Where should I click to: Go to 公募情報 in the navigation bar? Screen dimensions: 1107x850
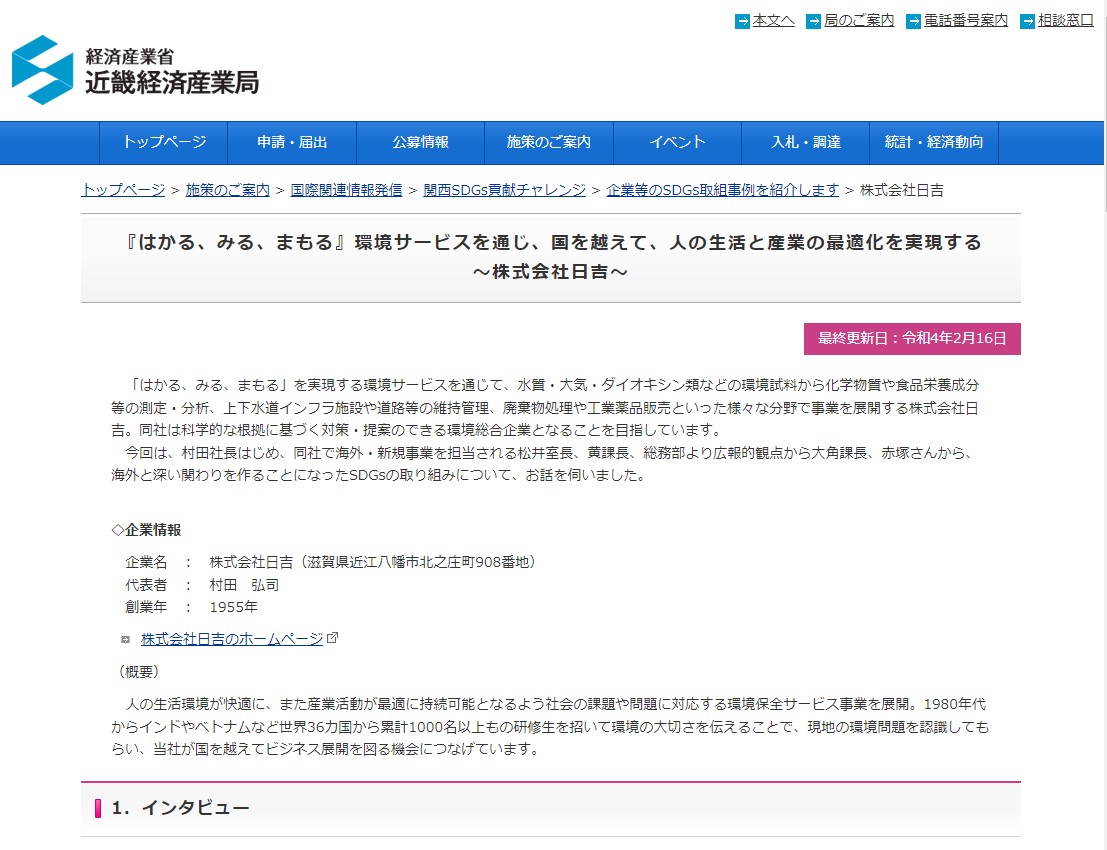pyautogui.click(x=420, y=143)
